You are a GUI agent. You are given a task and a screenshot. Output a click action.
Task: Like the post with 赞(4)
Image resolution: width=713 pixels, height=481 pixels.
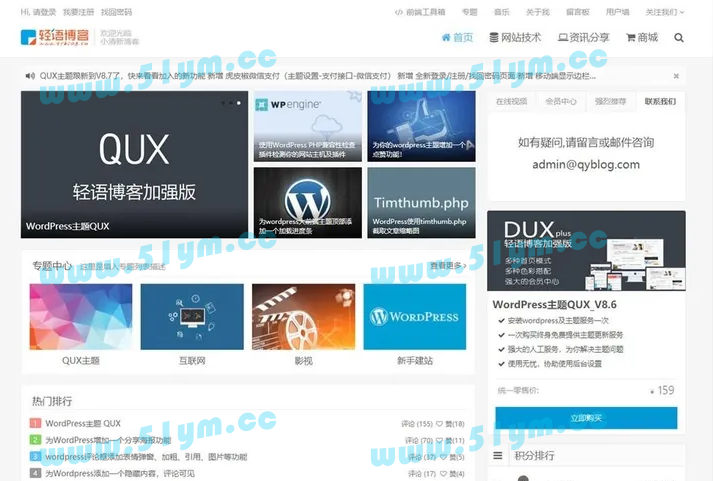[452, 474]
